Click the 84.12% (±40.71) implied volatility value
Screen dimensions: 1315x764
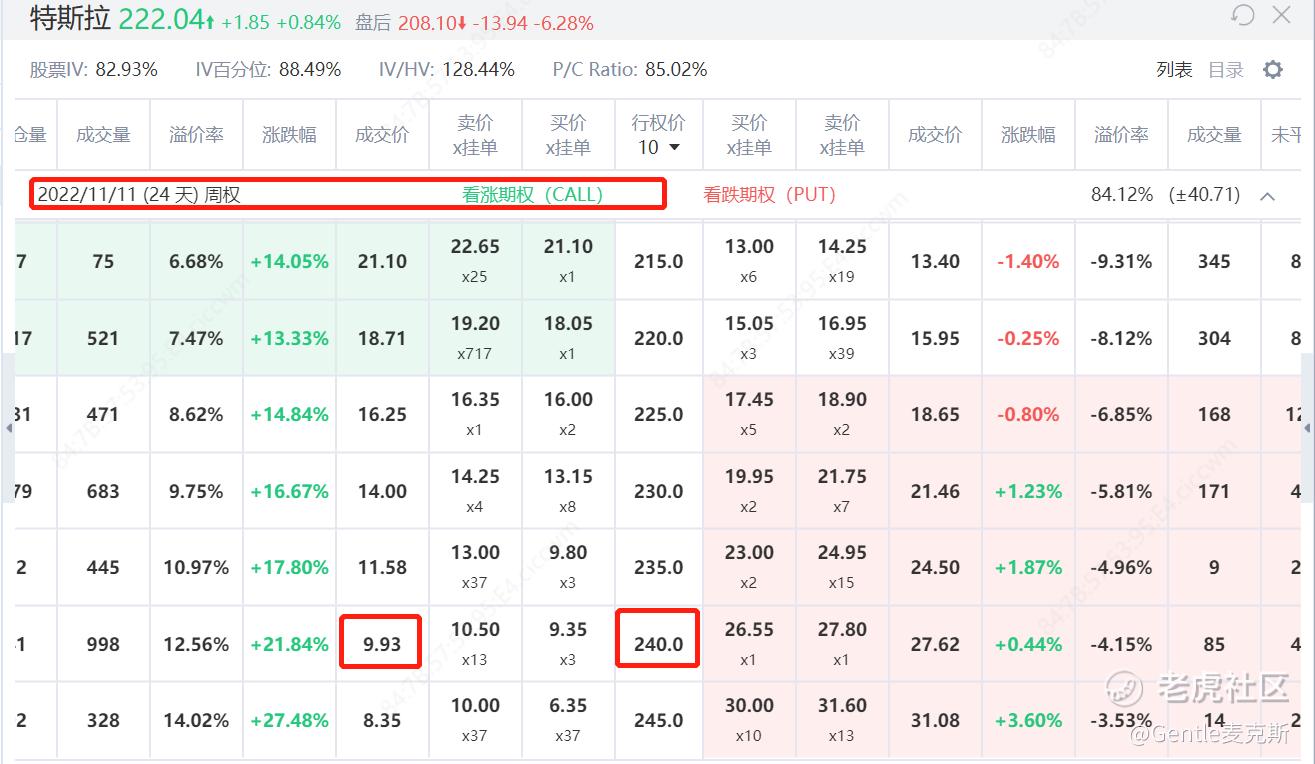tap(1165, 195)
